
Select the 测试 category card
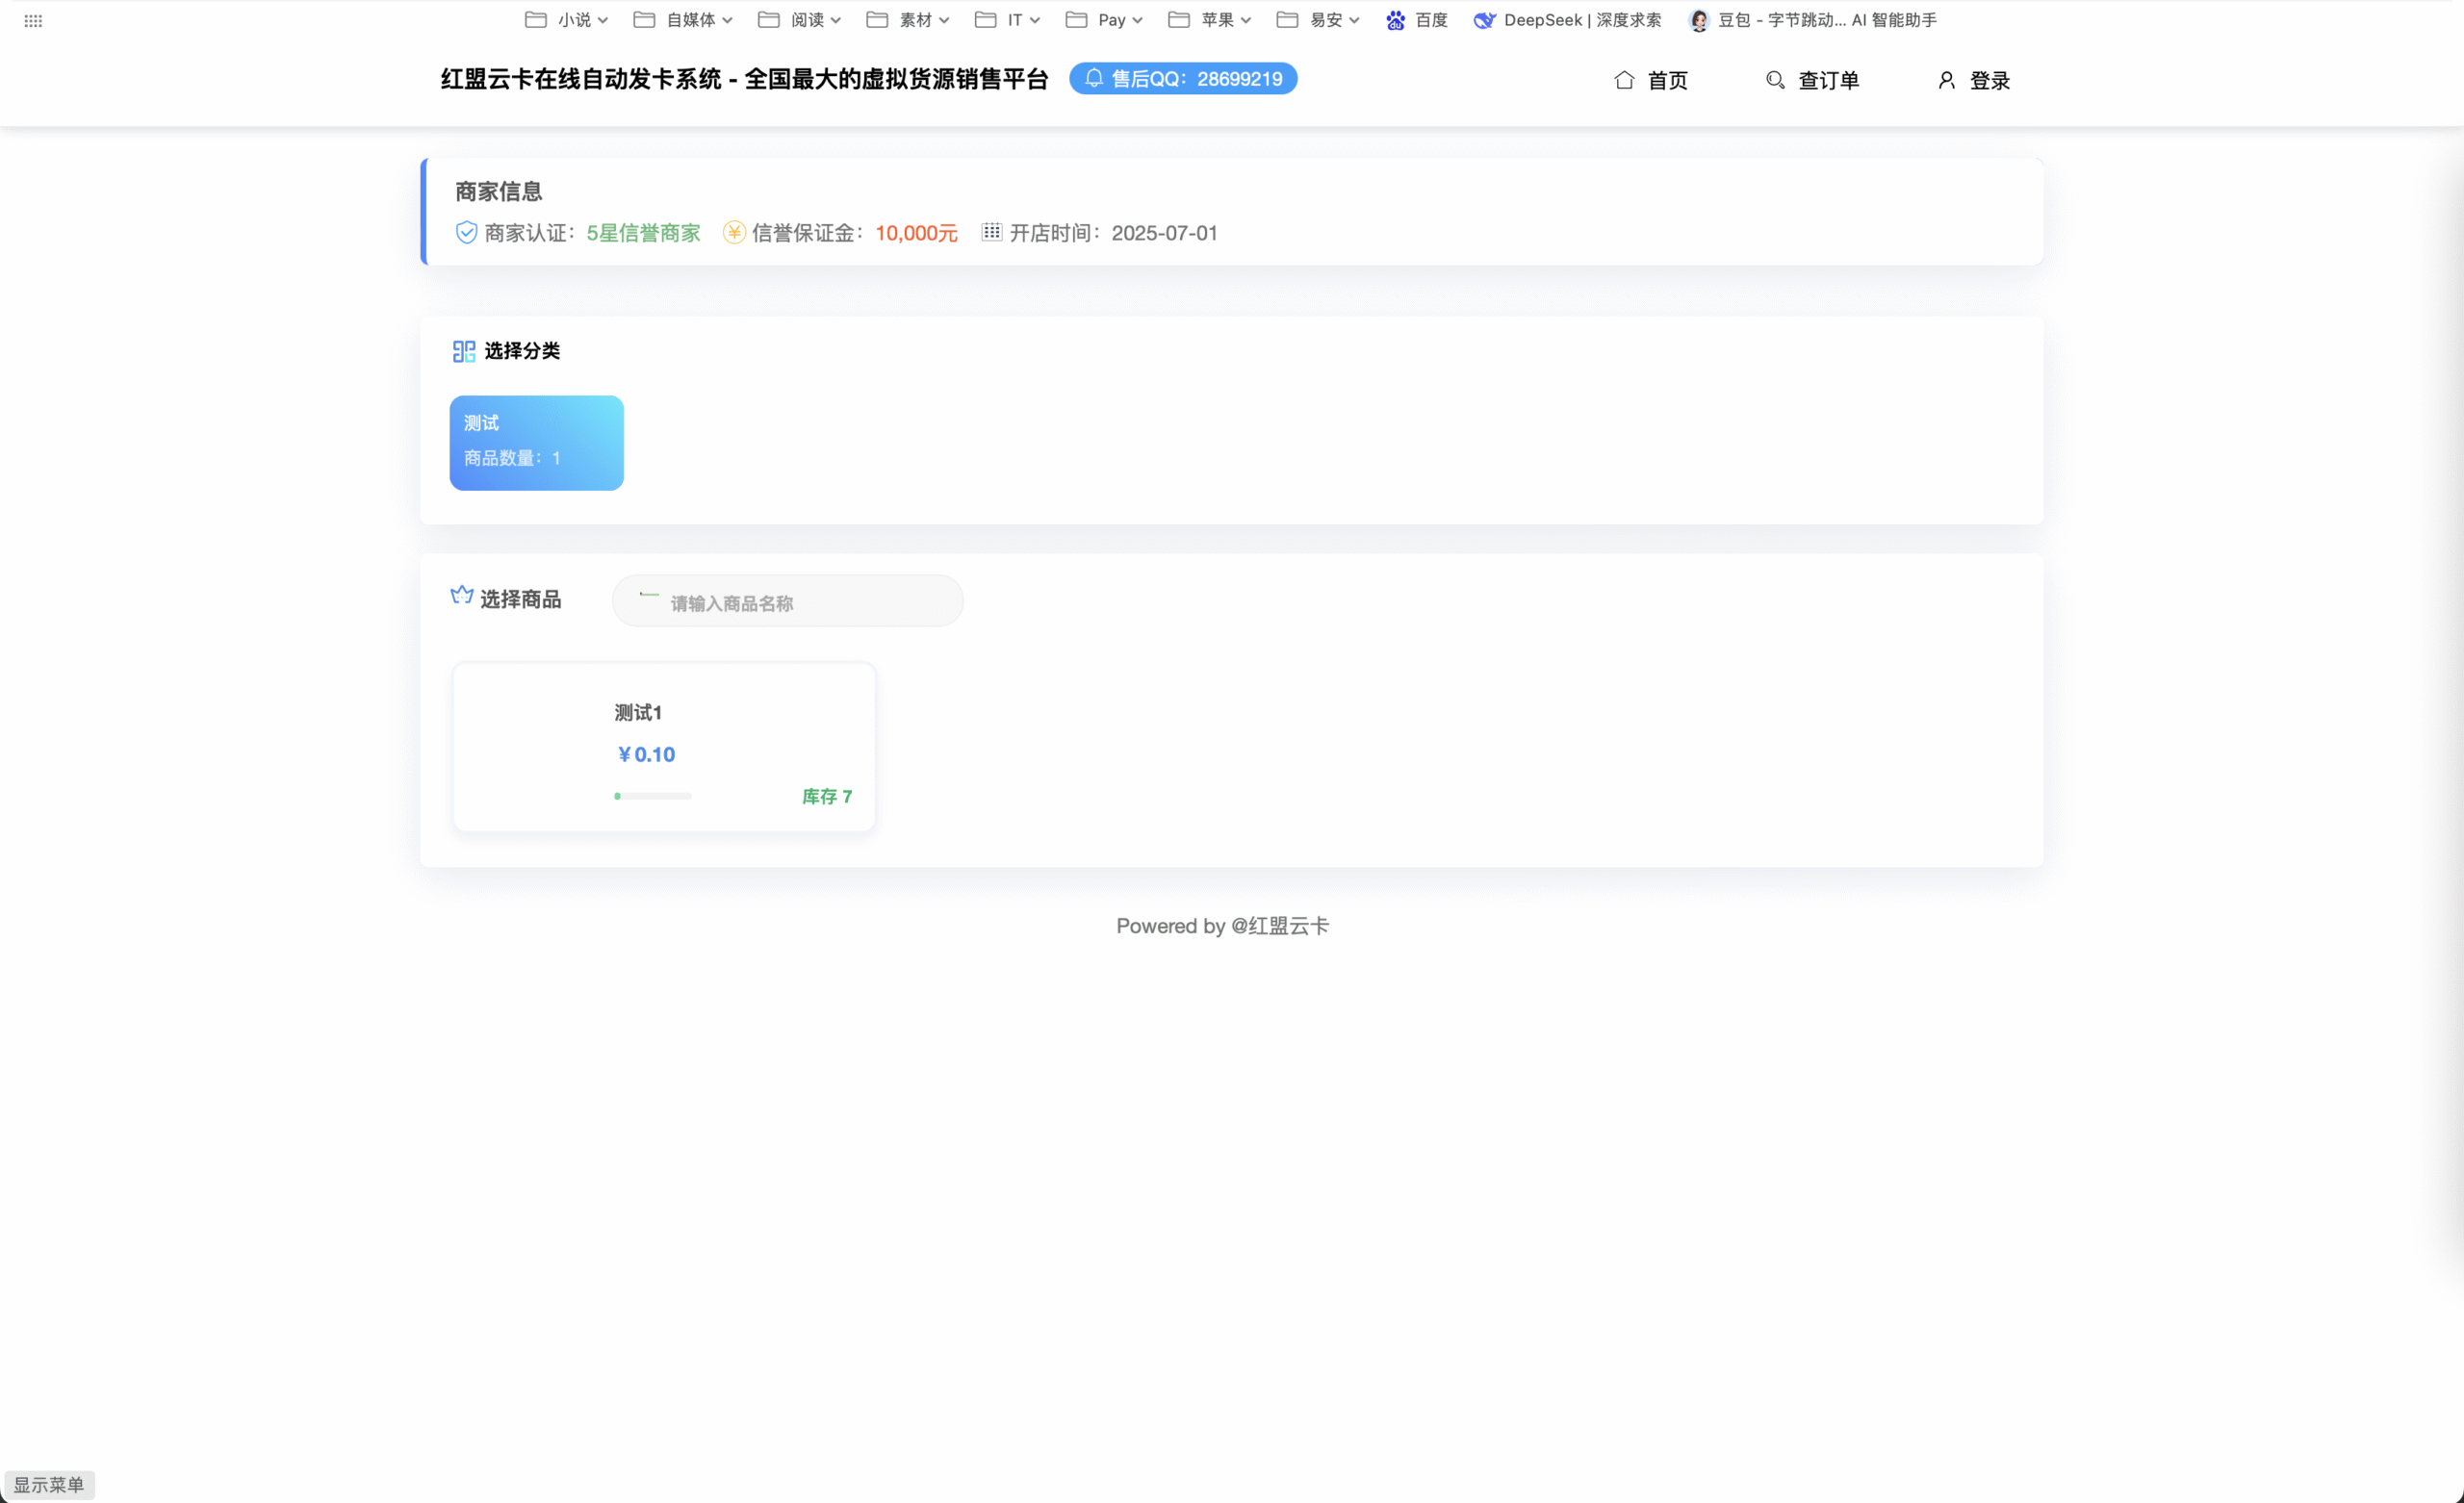click(x=536, y=443)
